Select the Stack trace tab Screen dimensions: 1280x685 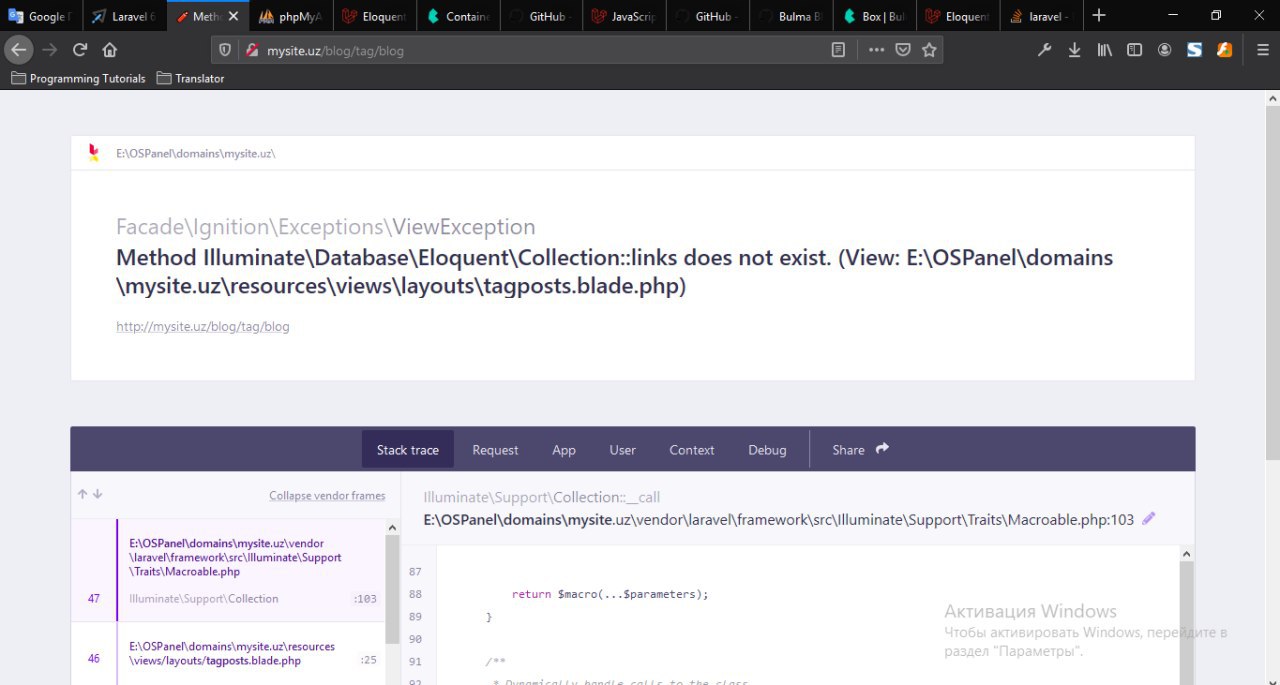408,449
